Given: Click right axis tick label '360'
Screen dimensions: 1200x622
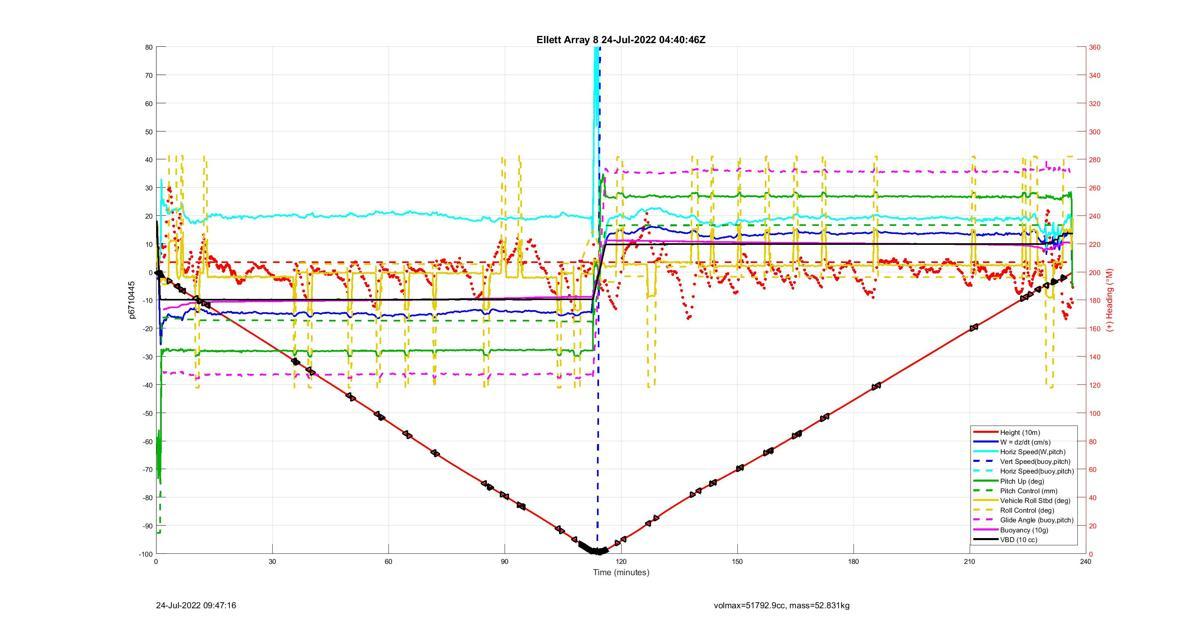Looking at the screenshot, I should (1095, 47).
